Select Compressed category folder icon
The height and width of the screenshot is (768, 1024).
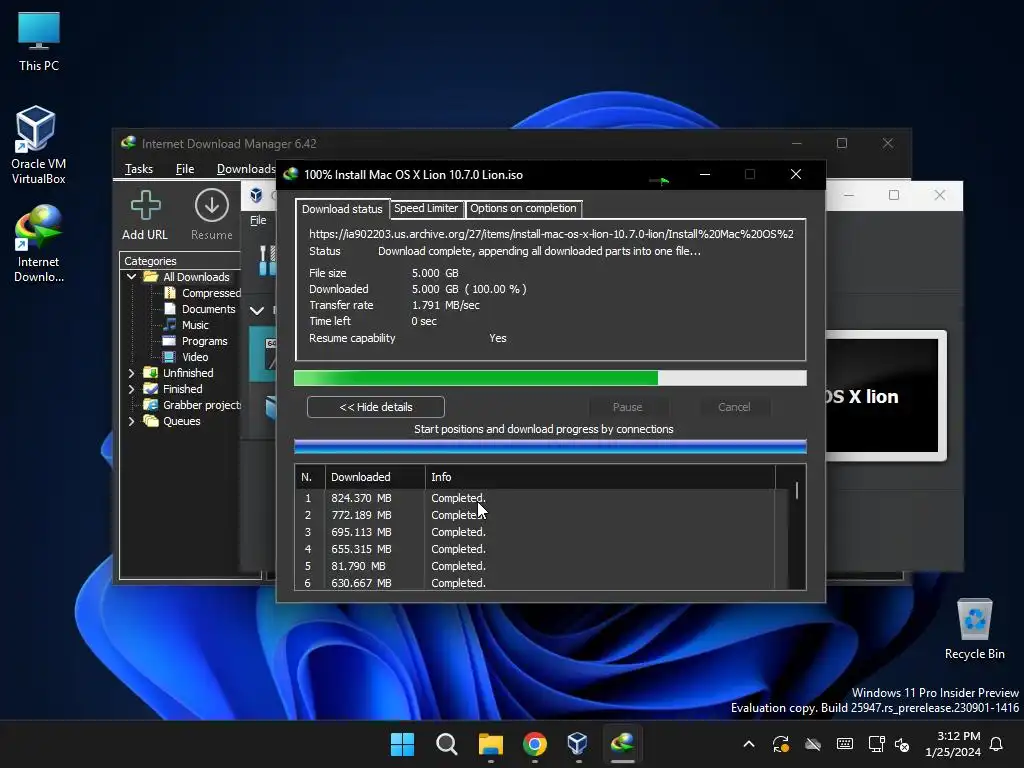(170, 293)
